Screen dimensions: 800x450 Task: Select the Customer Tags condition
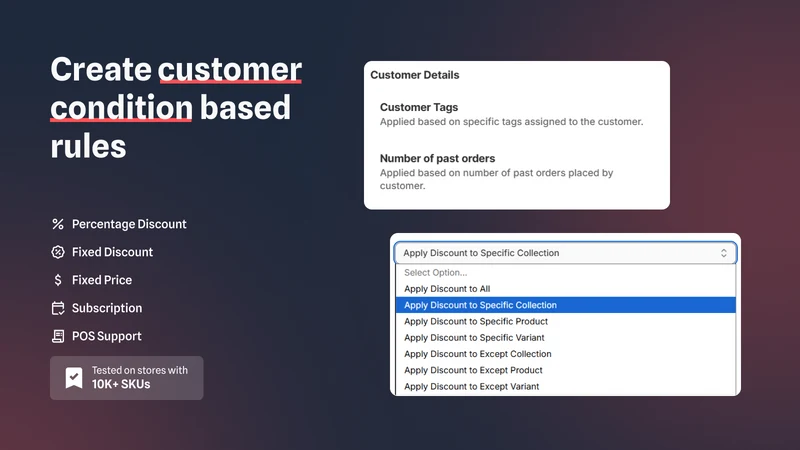pyautogui.click(x=511, y=114)
